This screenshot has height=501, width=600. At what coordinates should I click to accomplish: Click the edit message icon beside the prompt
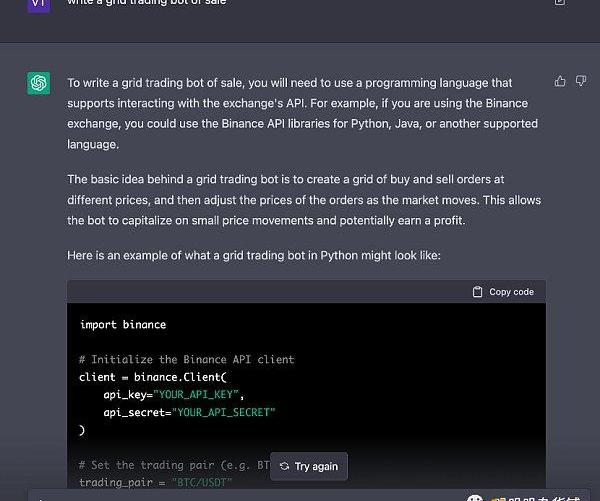[x=559, y=2]
